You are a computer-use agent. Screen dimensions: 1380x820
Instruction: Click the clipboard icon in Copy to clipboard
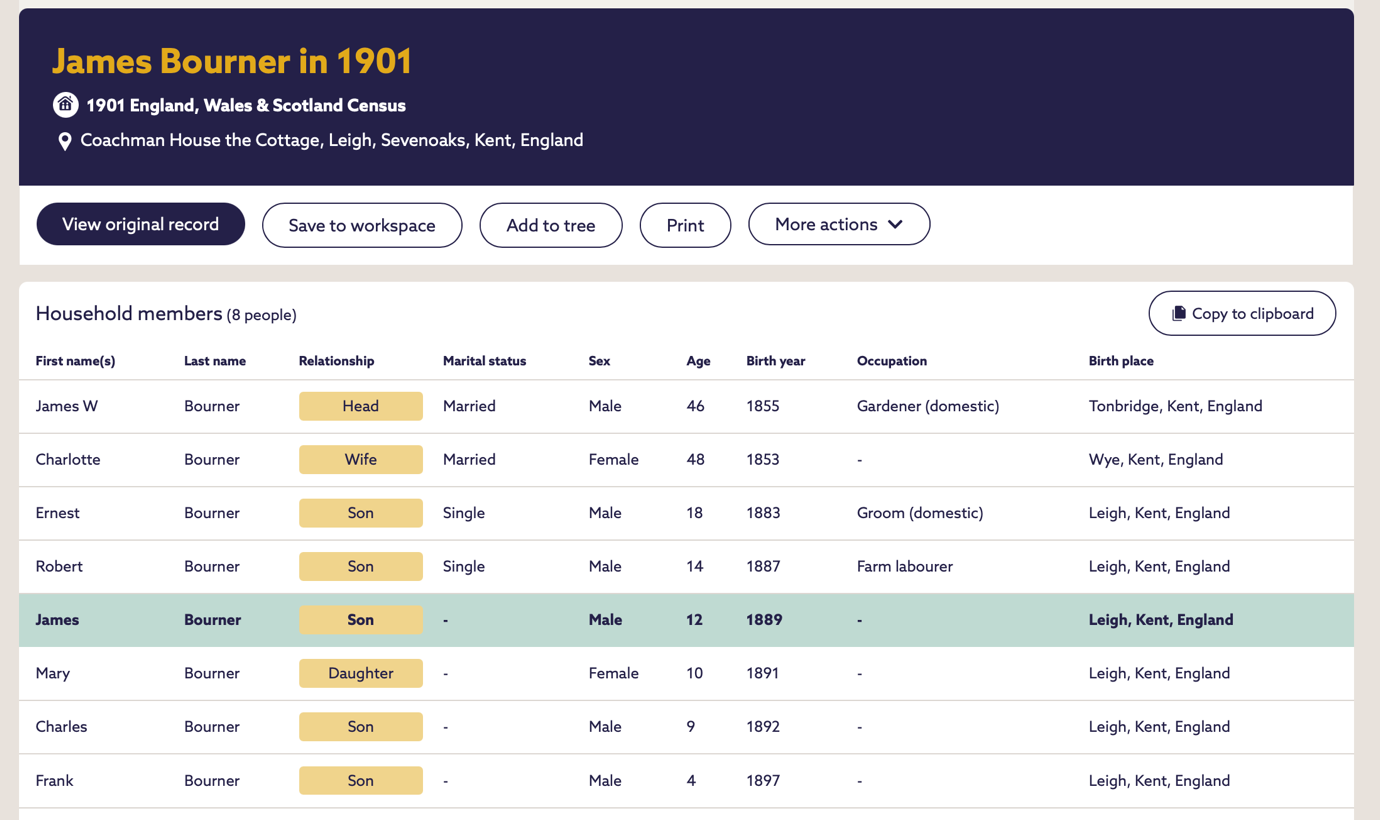[1178, 313]
